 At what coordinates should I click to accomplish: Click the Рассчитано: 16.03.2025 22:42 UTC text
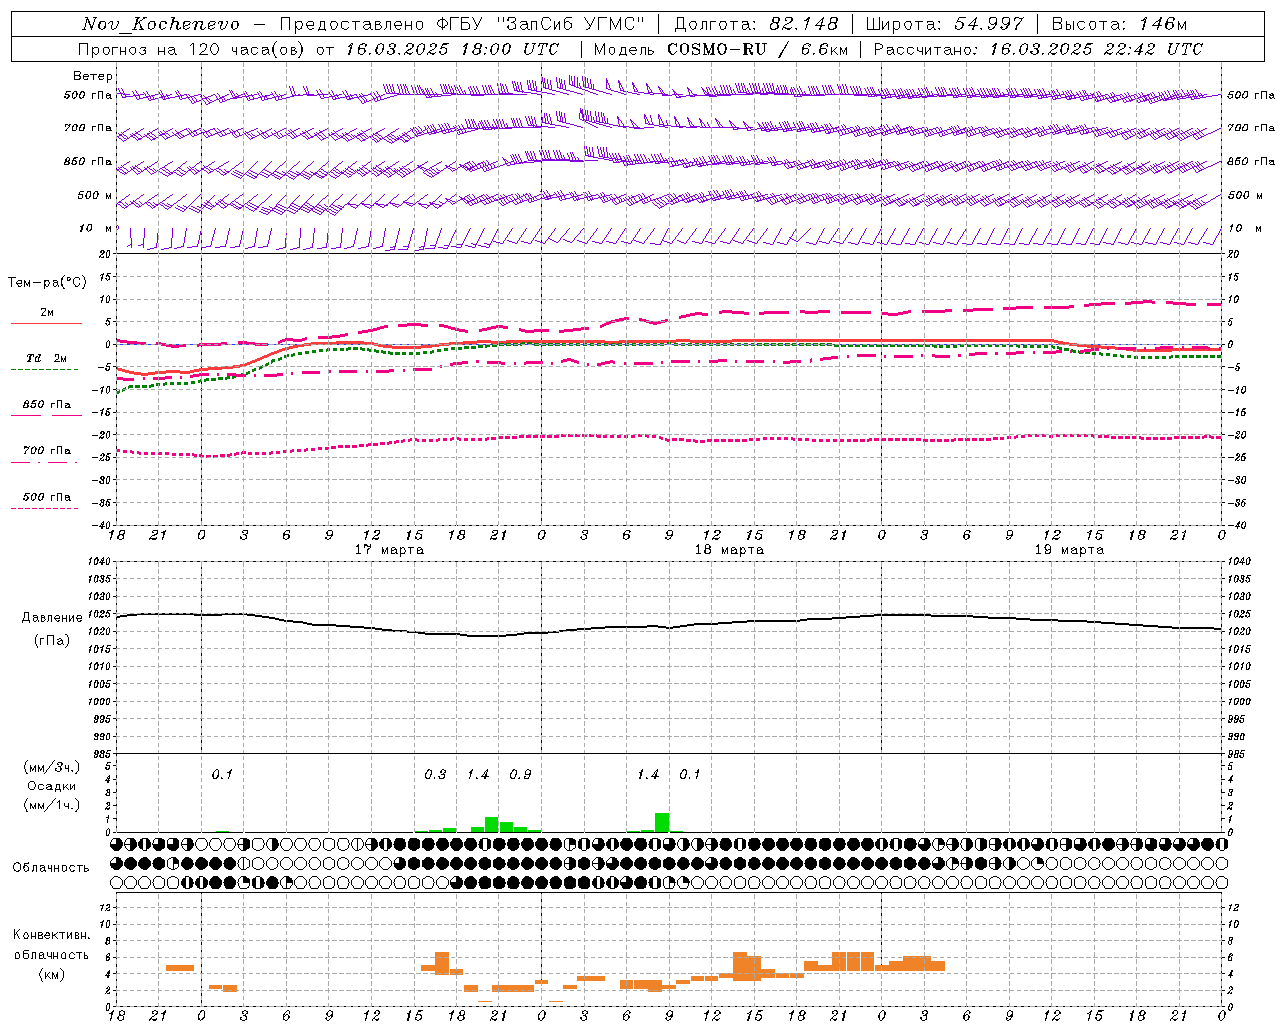[1038, 49]
